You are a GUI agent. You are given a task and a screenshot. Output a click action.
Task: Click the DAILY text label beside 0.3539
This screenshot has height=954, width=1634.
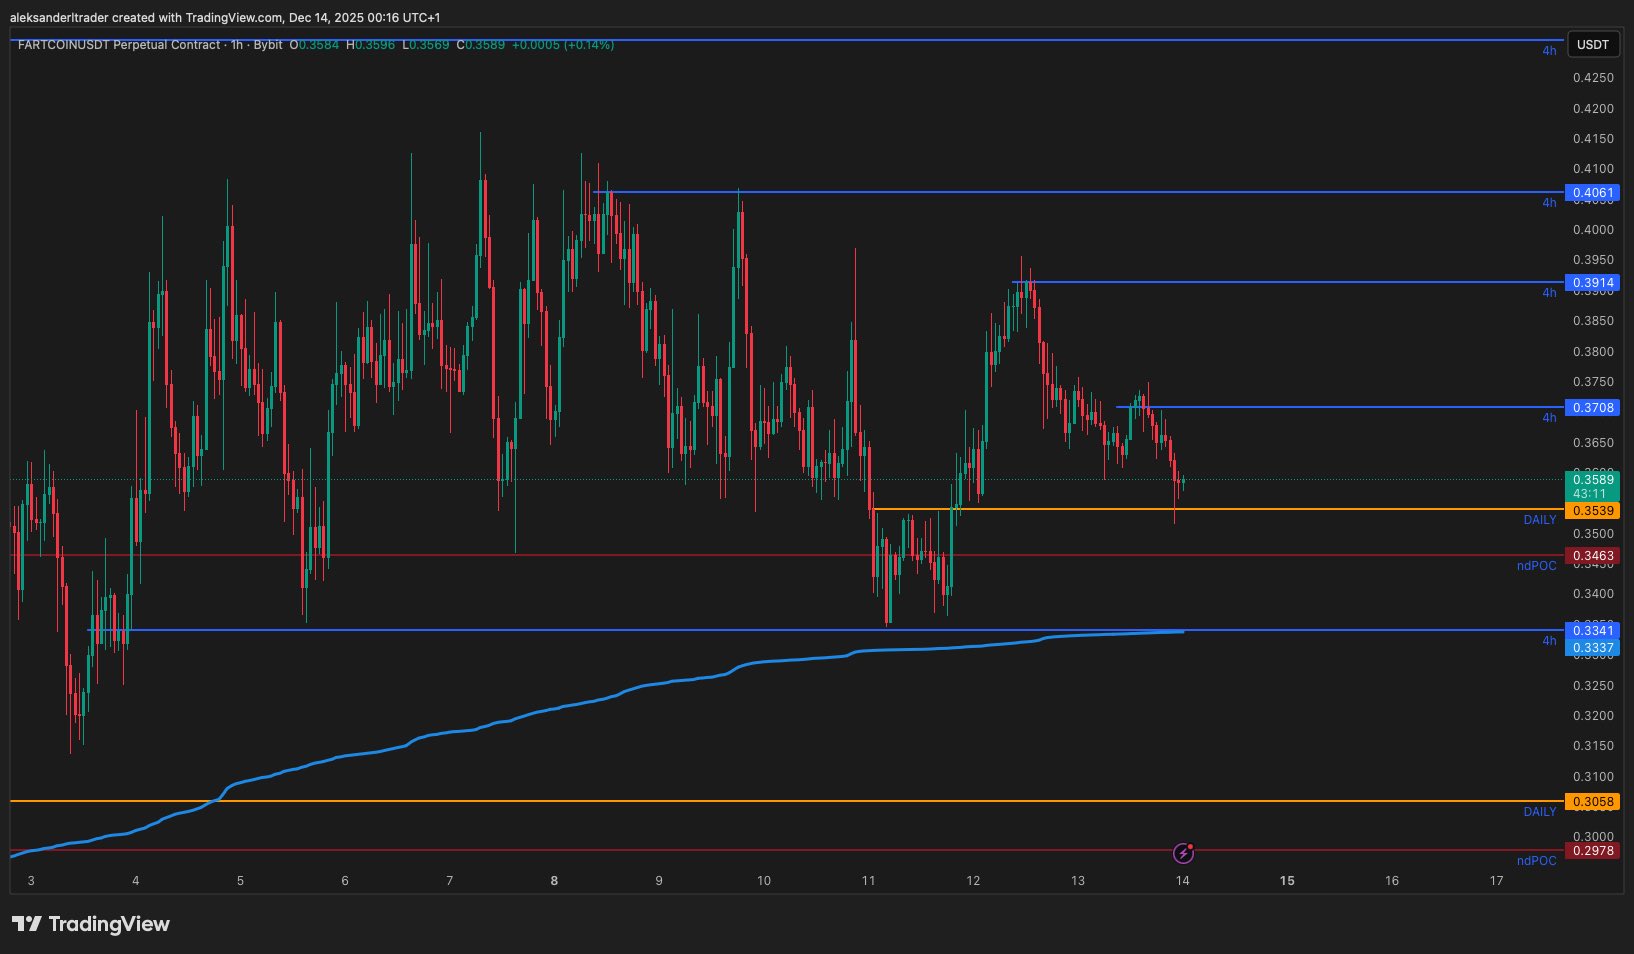(x=1539, y=520)
